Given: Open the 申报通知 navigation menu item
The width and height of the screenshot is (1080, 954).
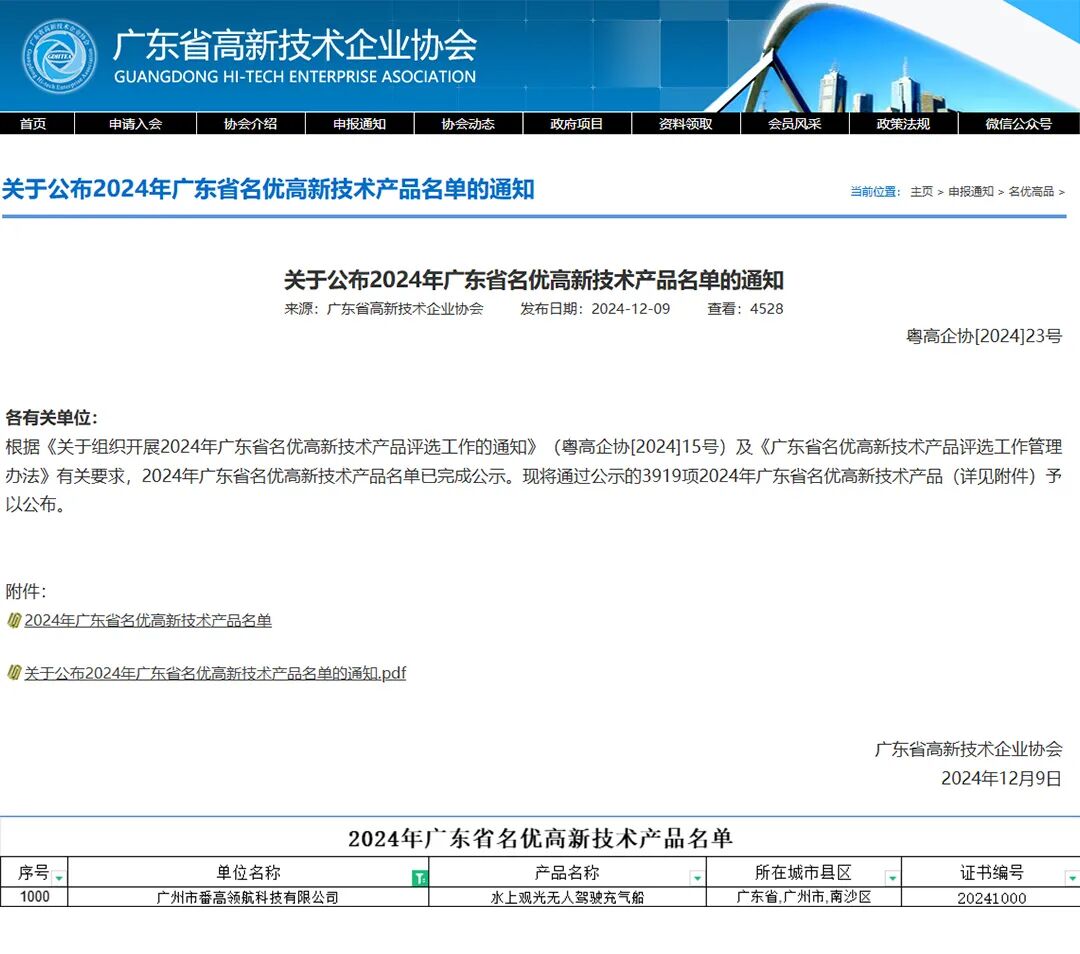Looking at the screenshot, I should point(359,124).
